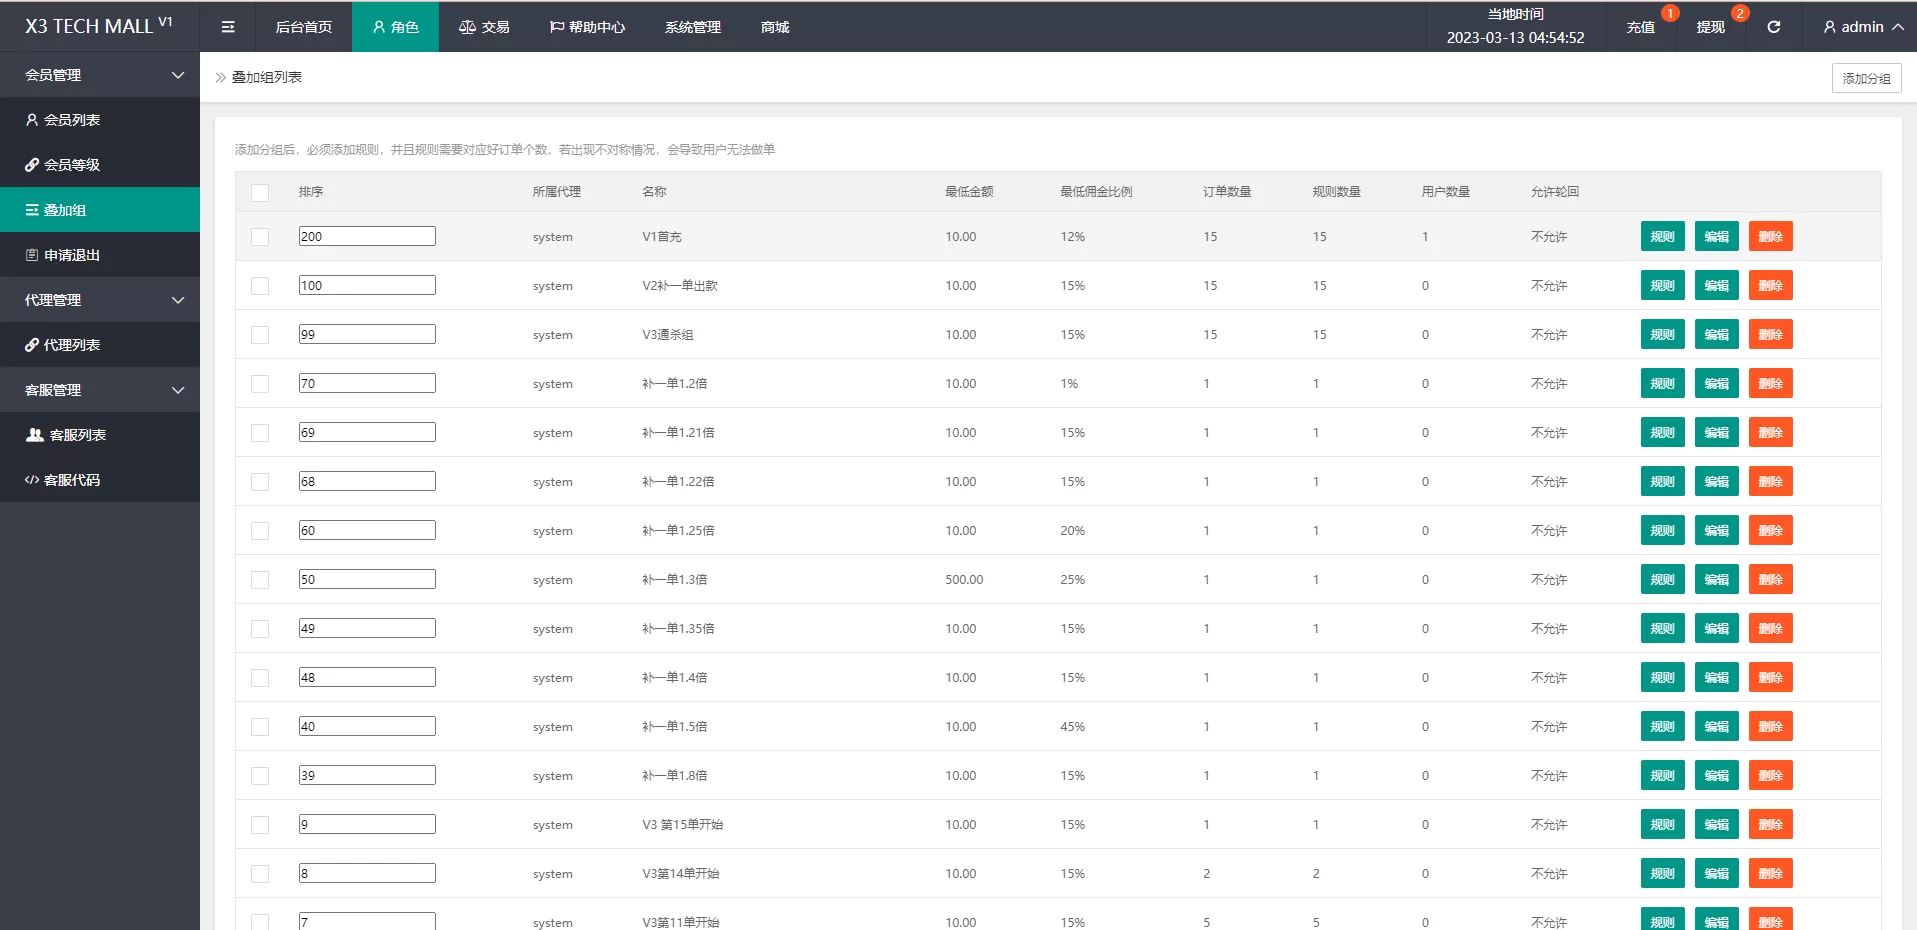Click the refresh icon in top bar
Viewport: 1917px width, 930px height.
[x=1773, y=27]
